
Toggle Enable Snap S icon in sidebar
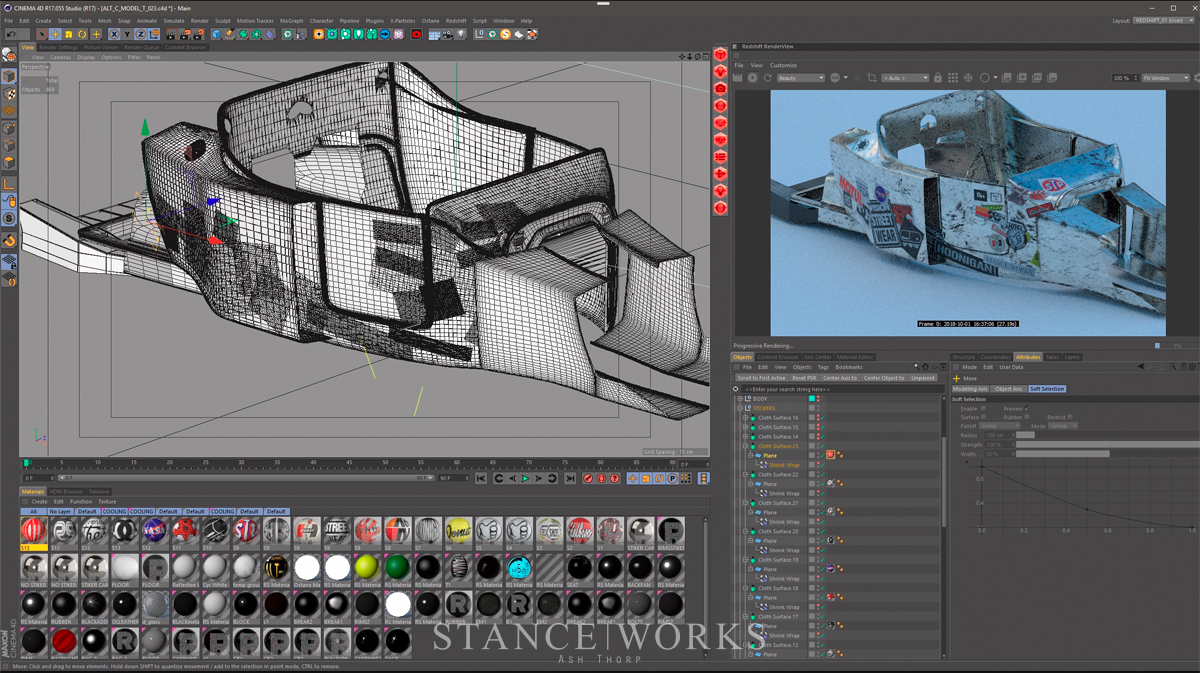tap(8, 219)
